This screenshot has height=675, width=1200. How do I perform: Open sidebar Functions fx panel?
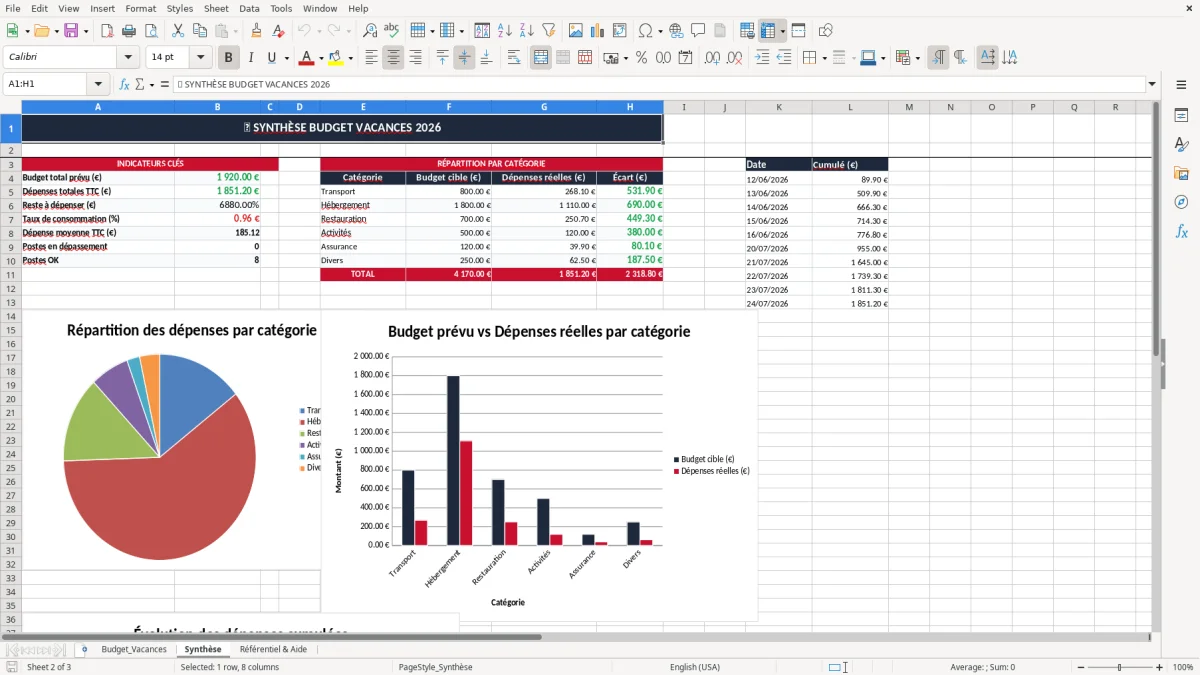coord(1181,231)
